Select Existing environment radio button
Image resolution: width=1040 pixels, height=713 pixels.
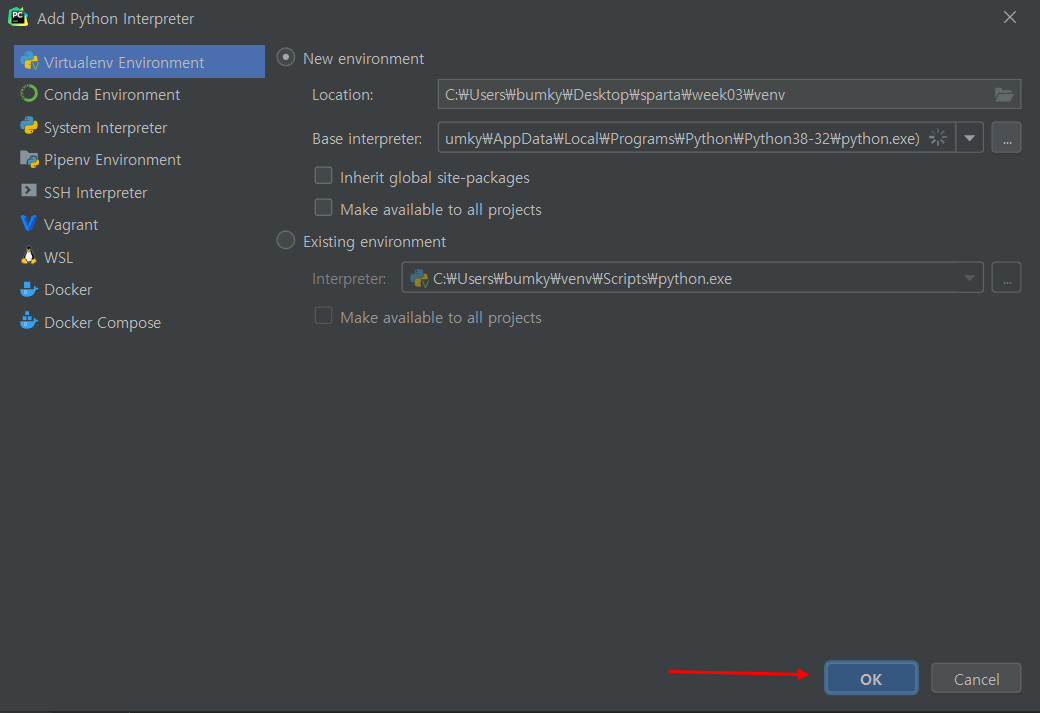tap(286, 240)
